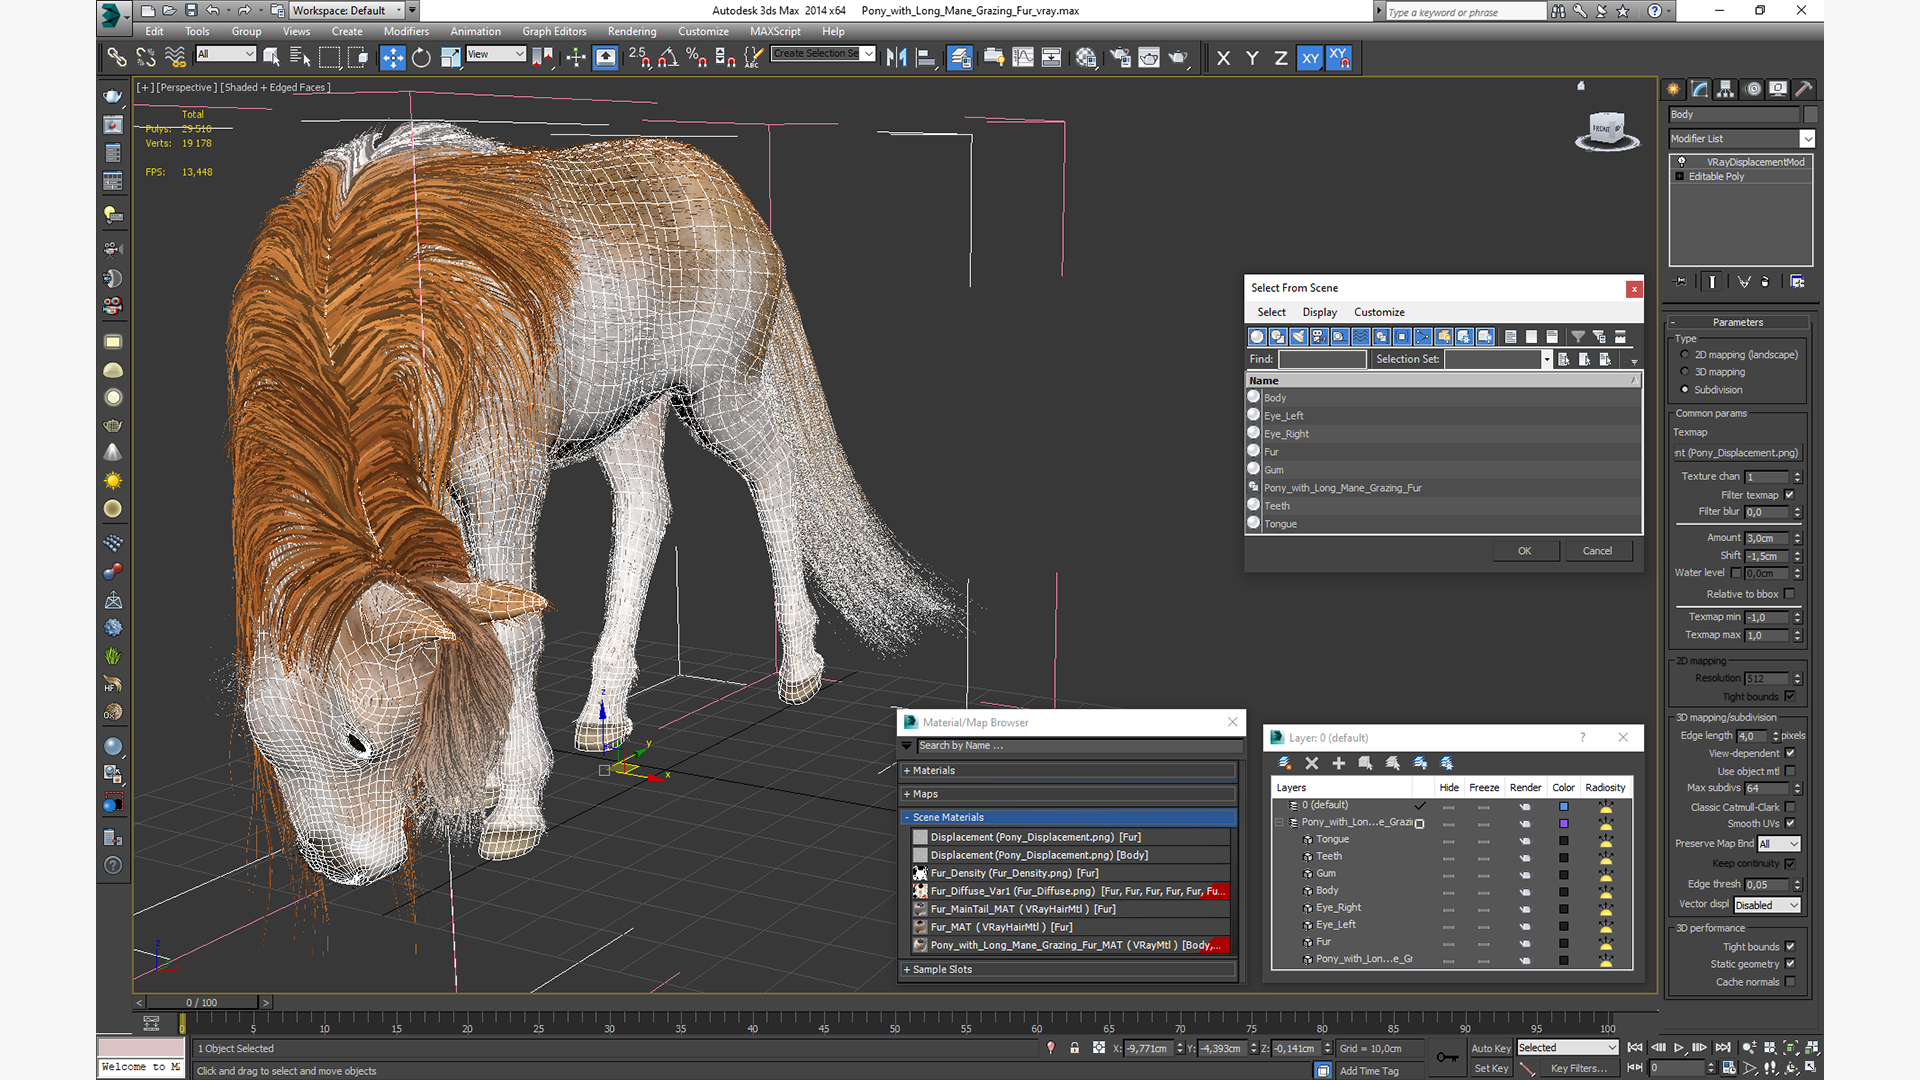Click the Customize tab in Select From Scene
1920x1080 pixels.
1379,311
